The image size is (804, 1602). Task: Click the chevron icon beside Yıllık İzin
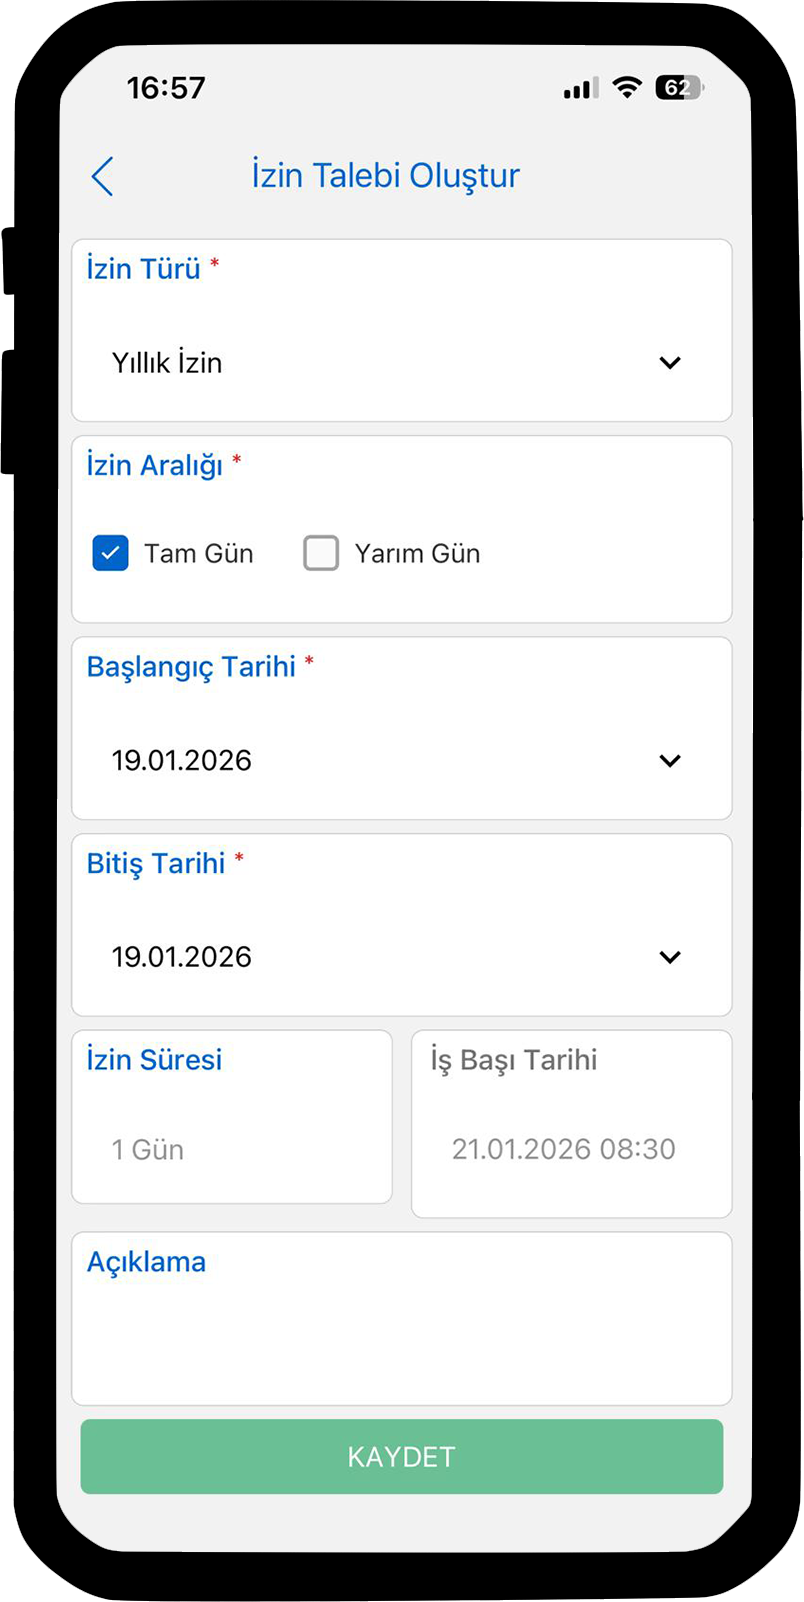point(670,363)
